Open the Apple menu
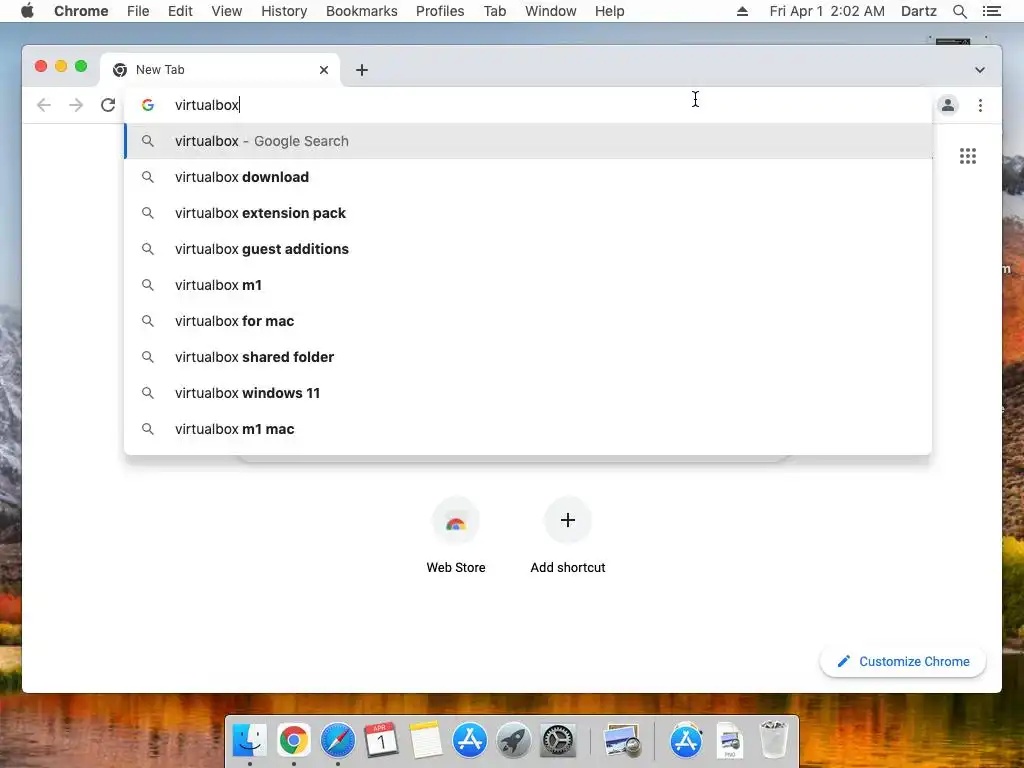Screen dimensions: 1024x768 (27, 11)
